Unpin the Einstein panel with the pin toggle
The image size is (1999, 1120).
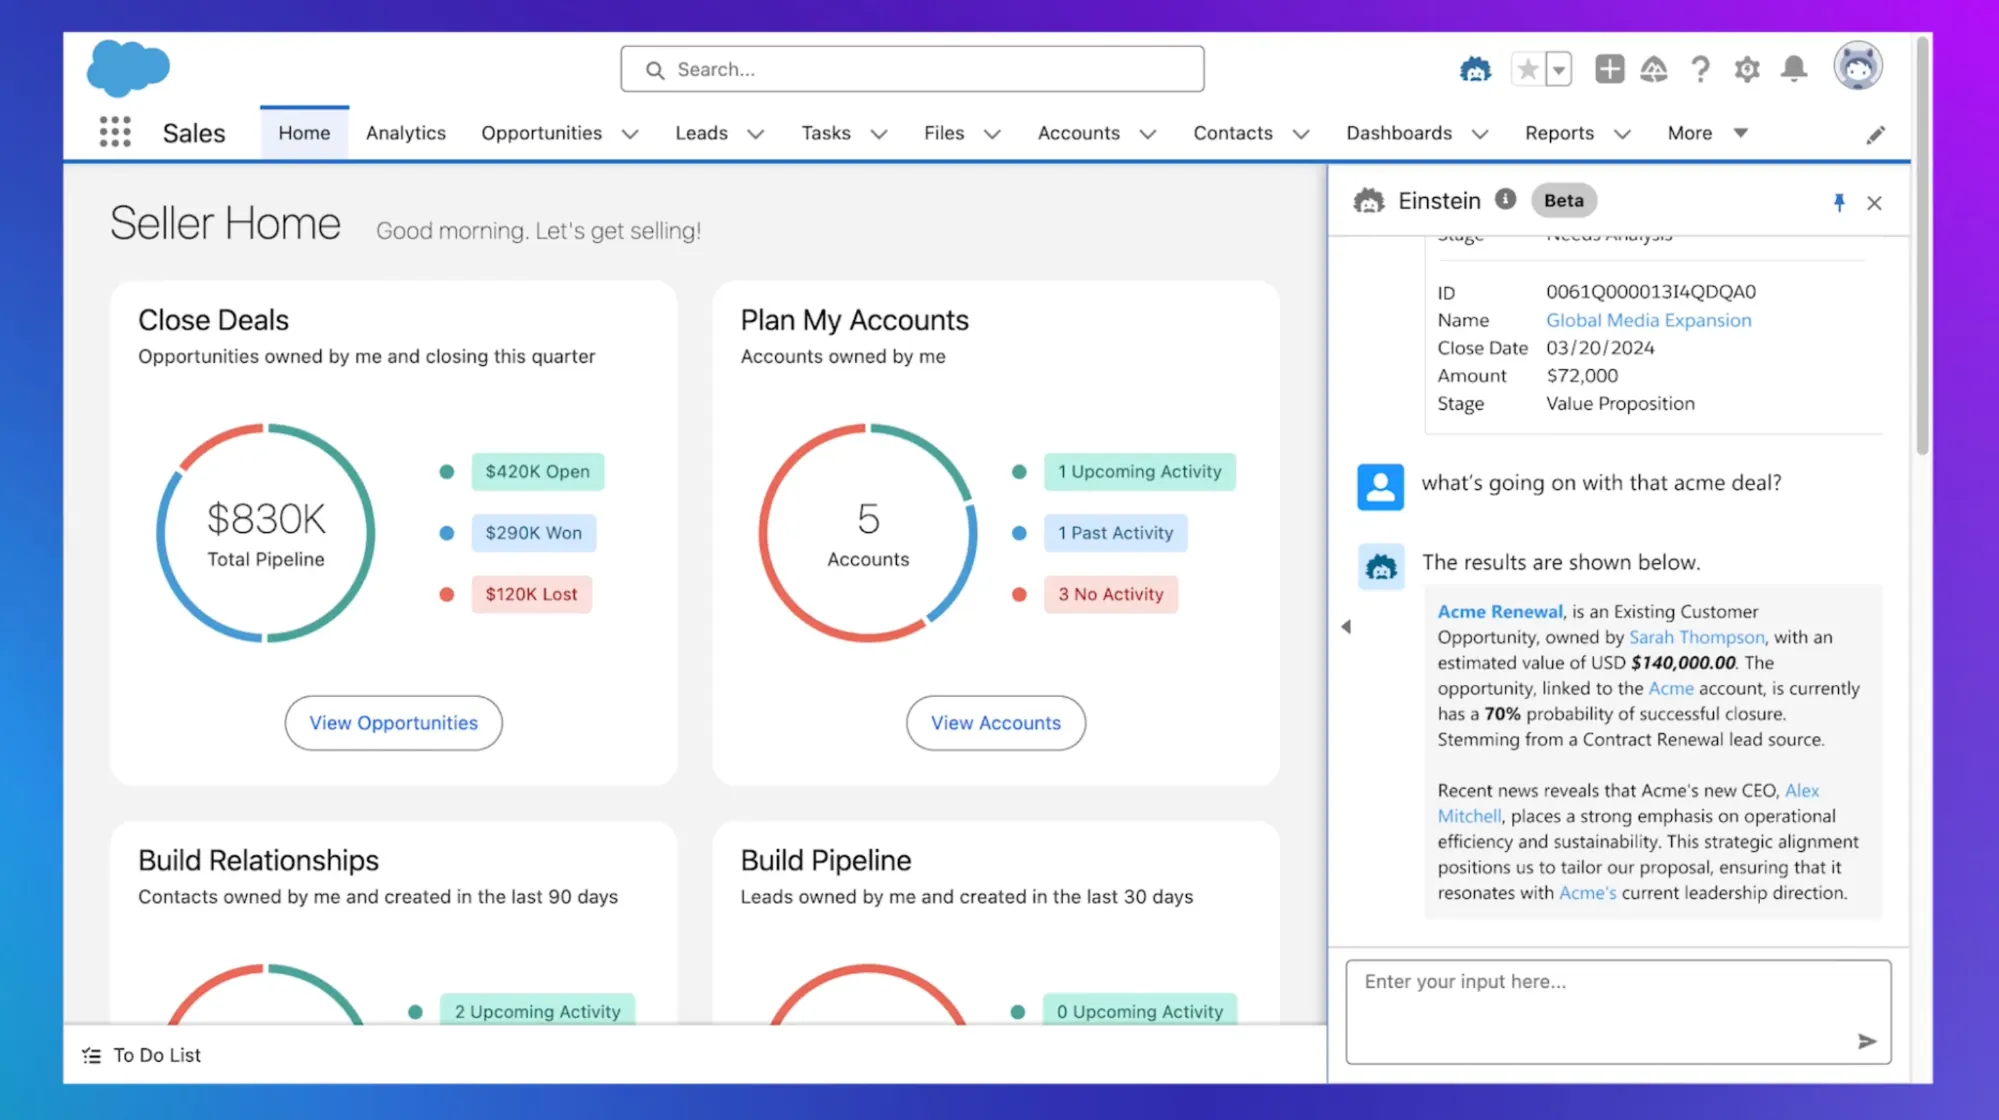point(1839,201)
